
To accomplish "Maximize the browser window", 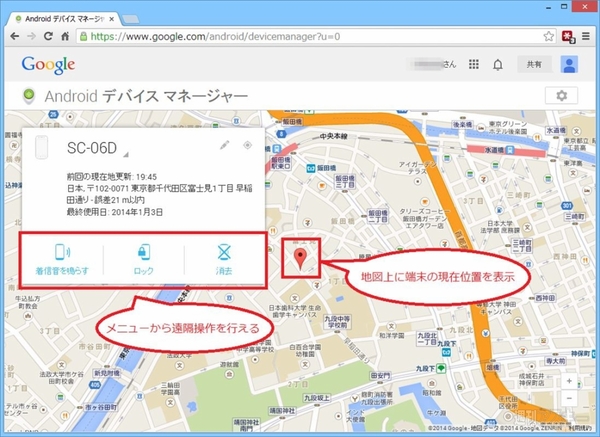I will pos(564,6).
